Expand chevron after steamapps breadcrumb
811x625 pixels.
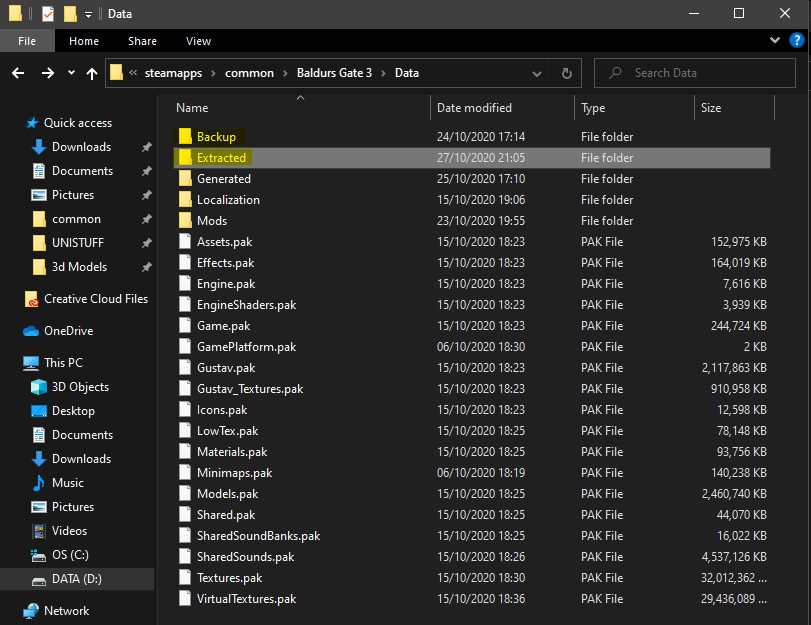[x=213, y=73]
